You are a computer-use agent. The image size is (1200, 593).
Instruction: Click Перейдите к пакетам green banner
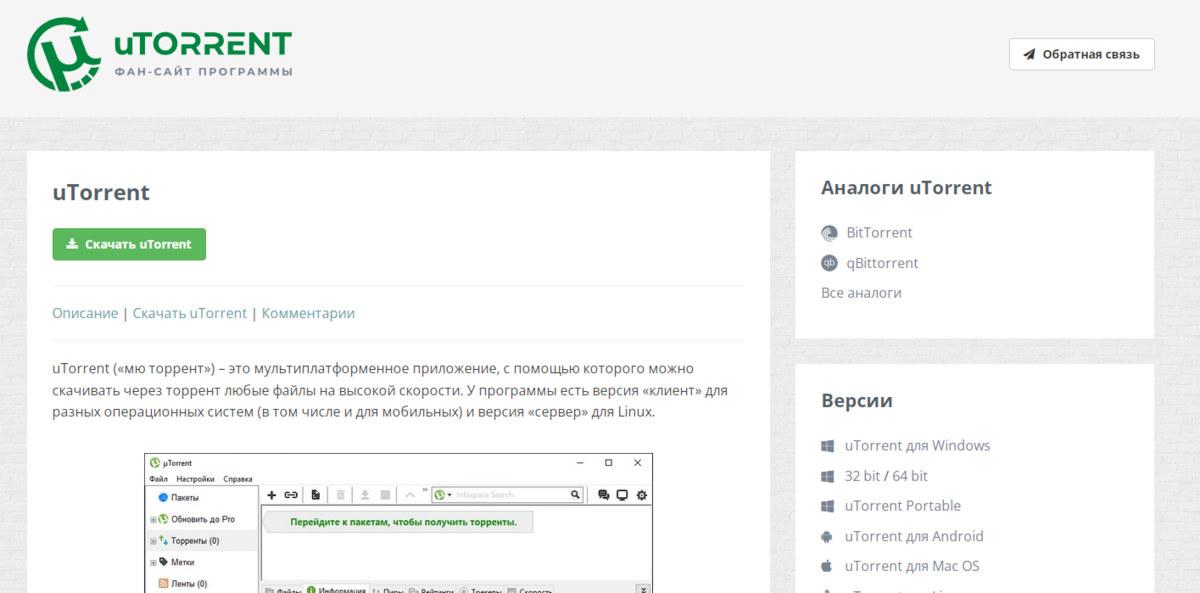coord(398,522)
